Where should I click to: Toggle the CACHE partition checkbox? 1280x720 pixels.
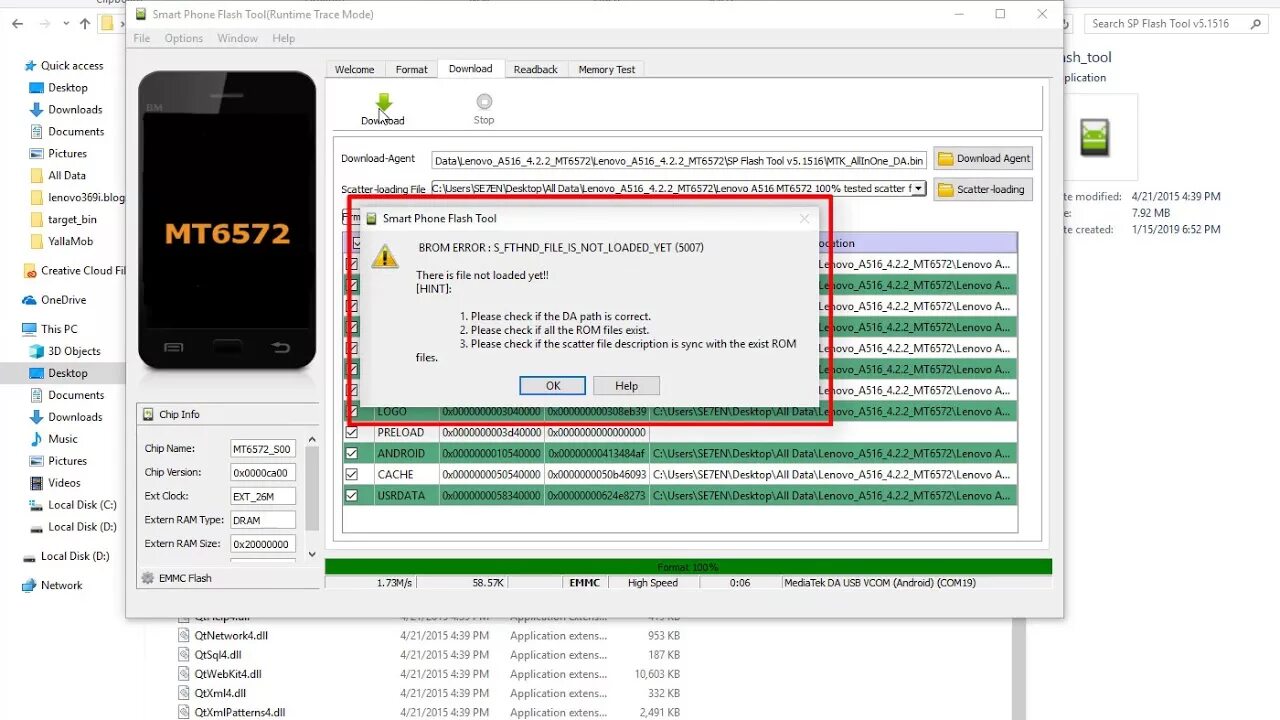[352, 474]
